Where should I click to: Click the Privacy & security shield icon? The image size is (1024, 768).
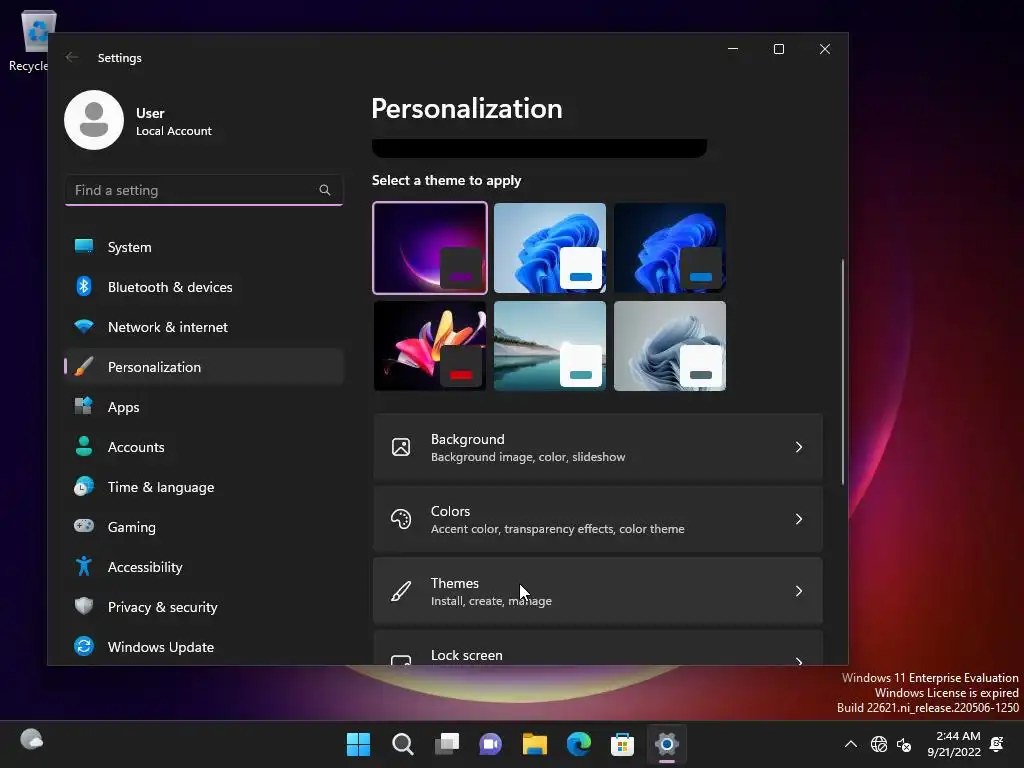point(84,606)
